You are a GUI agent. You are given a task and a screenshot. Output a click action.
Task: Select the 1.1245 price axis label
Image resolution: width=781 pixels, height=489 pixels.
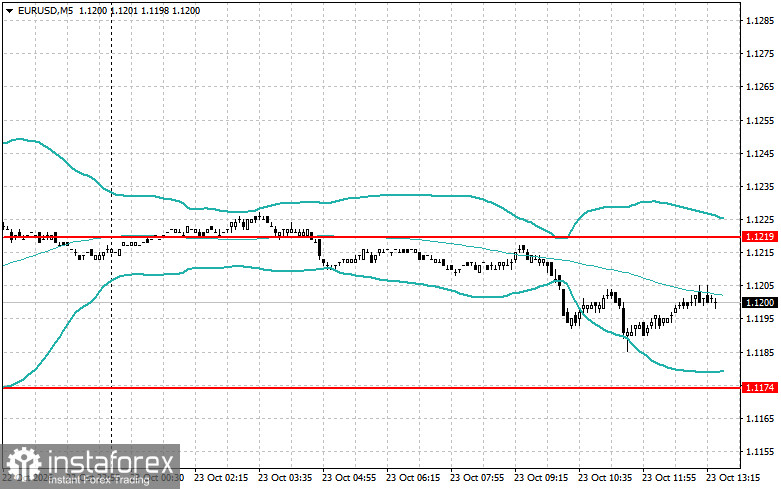761,153
